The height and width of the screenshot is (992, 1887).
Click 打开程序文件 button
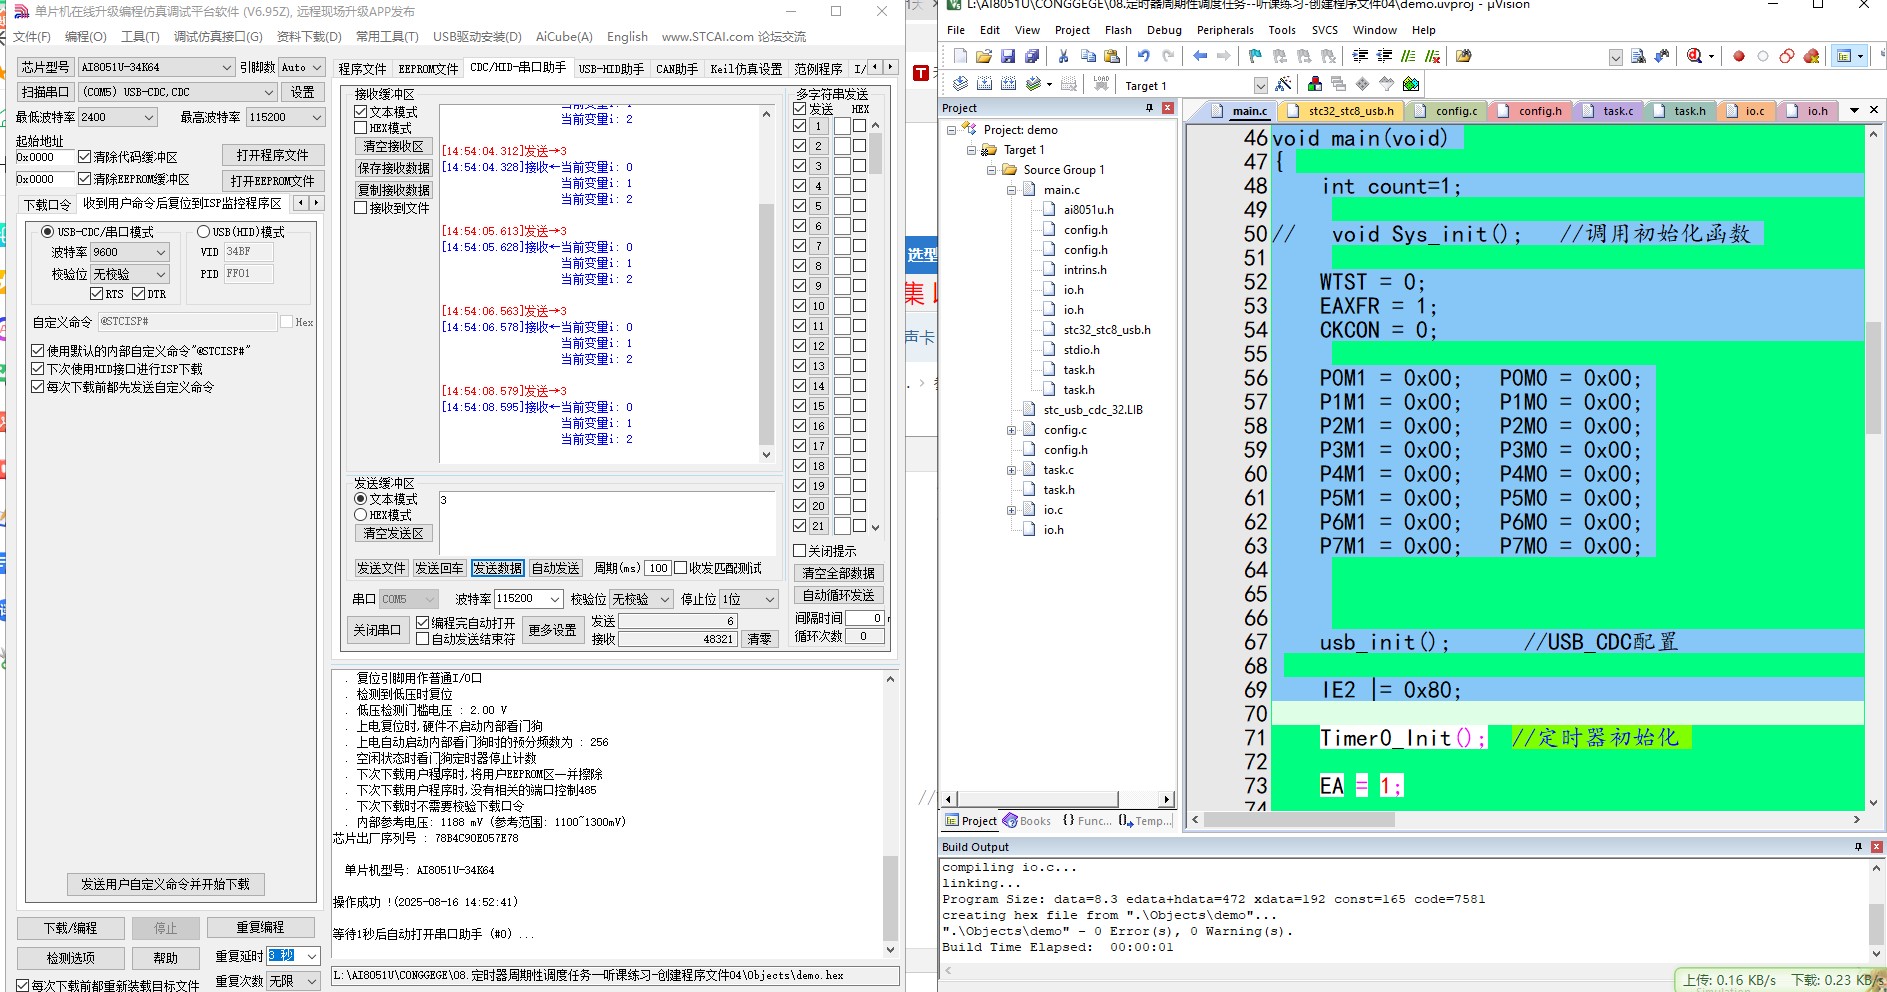tap(273, 155)
